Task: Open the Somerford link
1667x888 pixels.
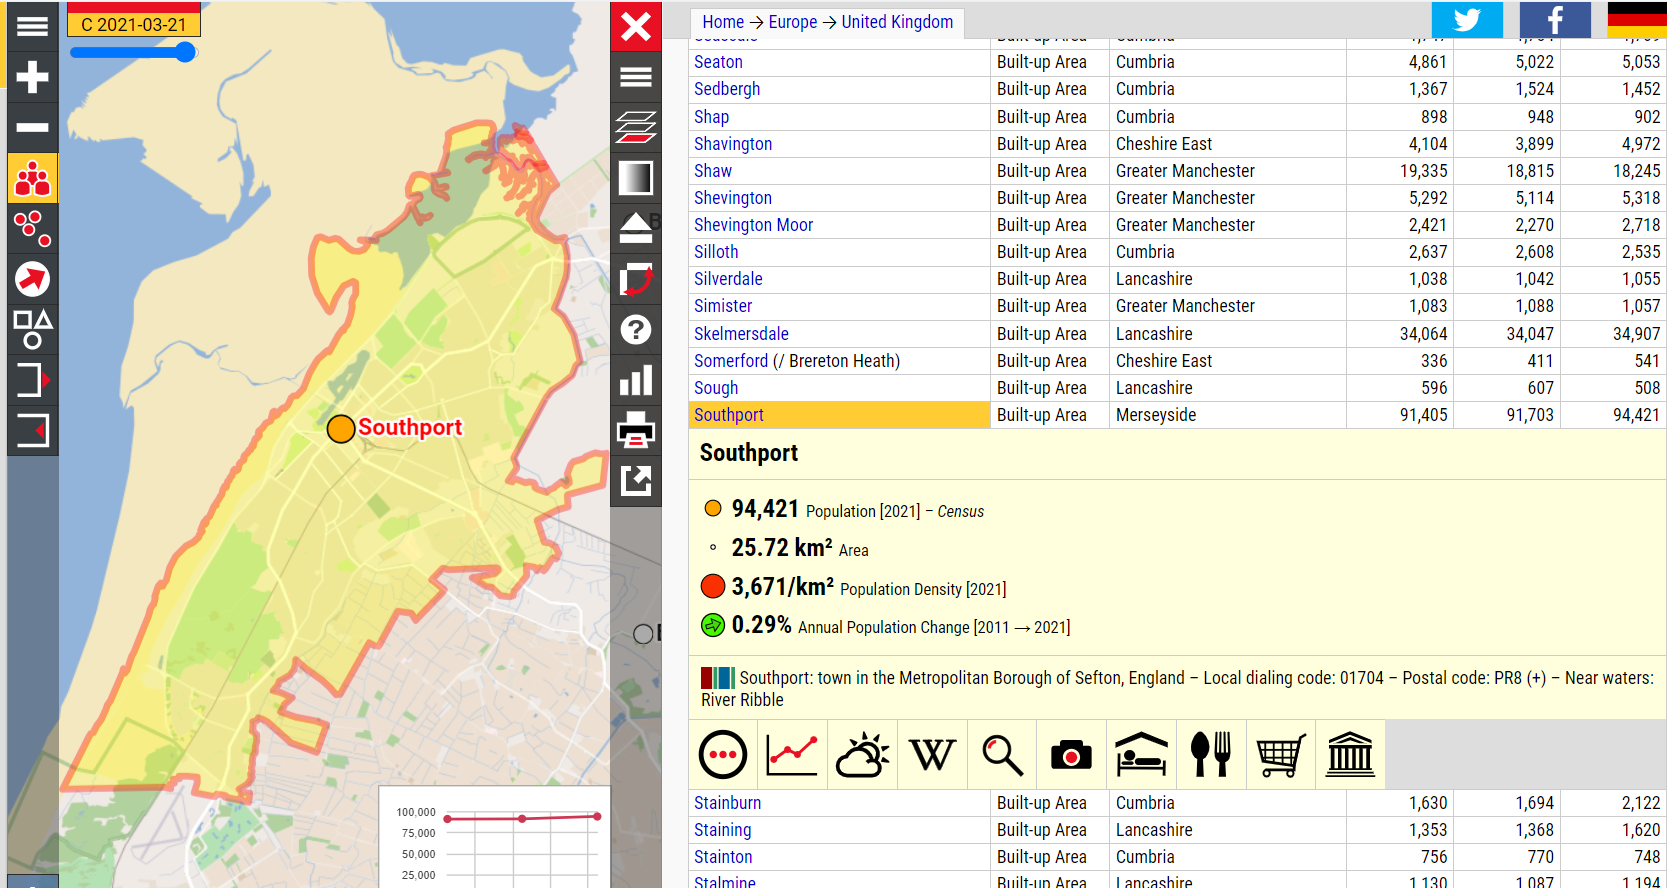Action: [731, 361]
